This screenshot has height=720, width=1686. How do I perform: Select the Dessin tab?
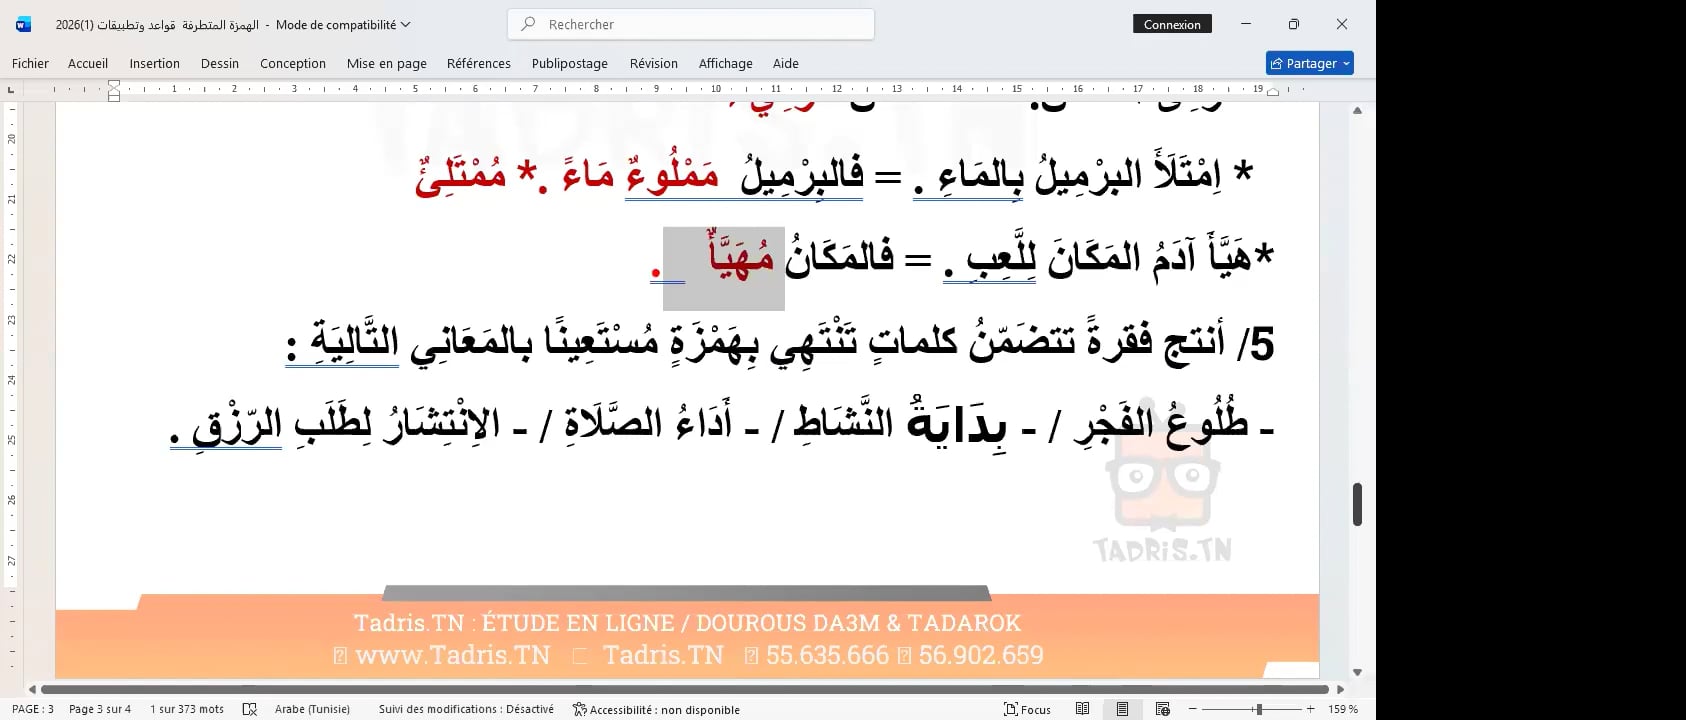(220, 63)
